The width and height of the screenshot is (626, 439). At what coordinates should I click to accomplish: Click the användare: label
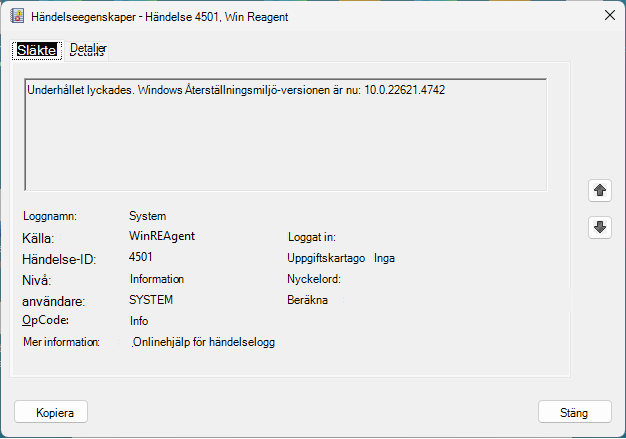[x=53, y=302]
